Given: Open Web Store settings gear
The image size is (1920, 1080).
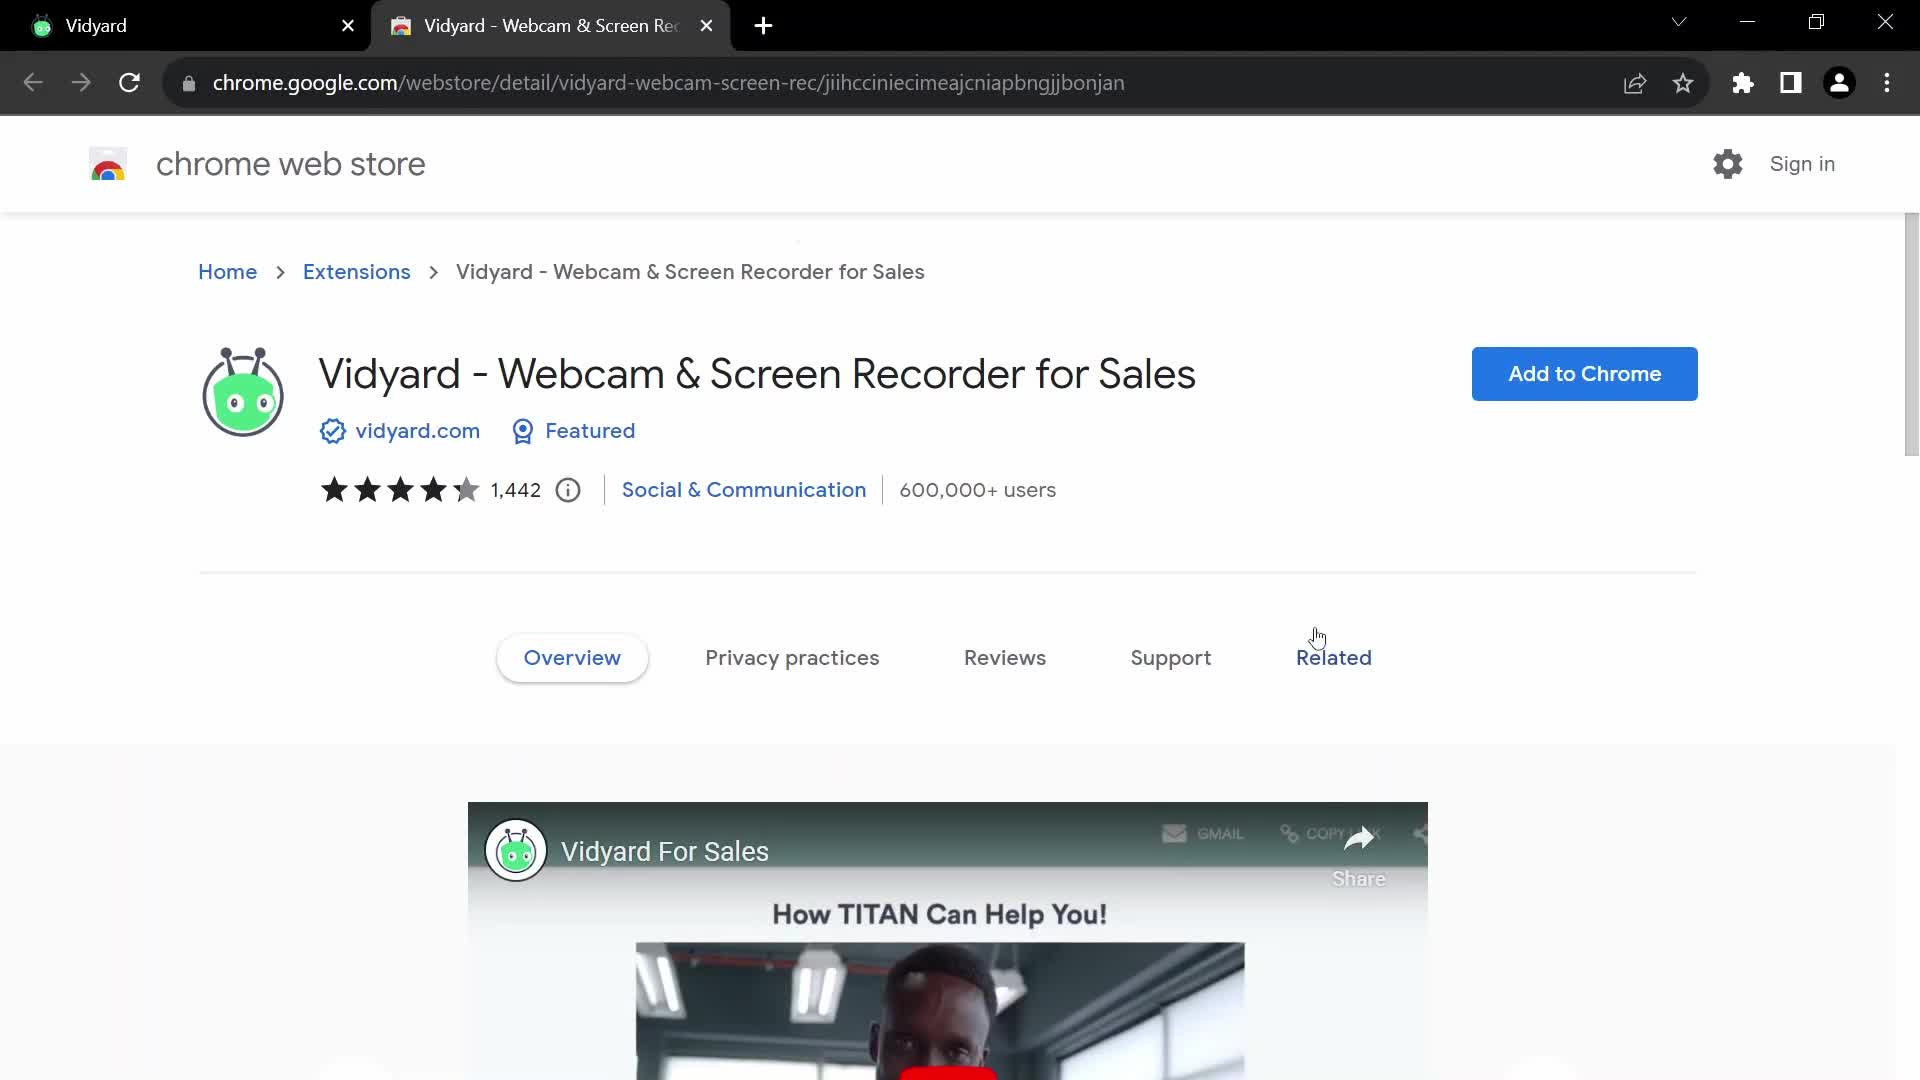Looking at the screenshot, I should [x=1728, y=164].
